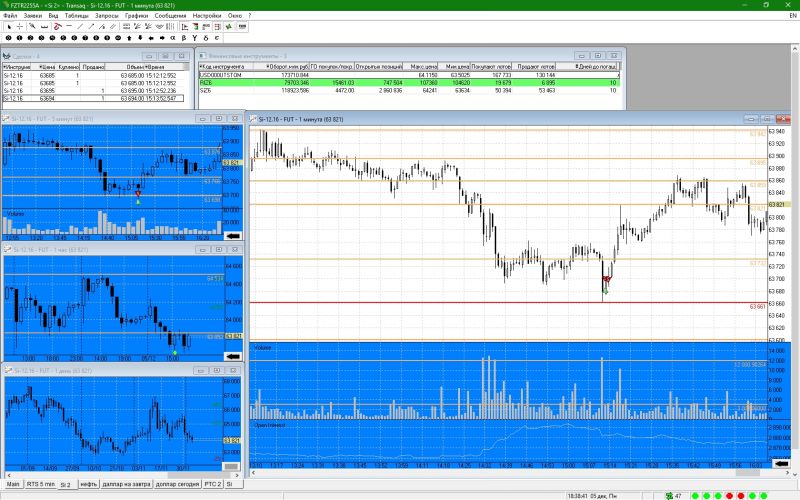Click the green chart icon in toolbar
This screenshot has width=800, height=500.
(x=229, y=27)
